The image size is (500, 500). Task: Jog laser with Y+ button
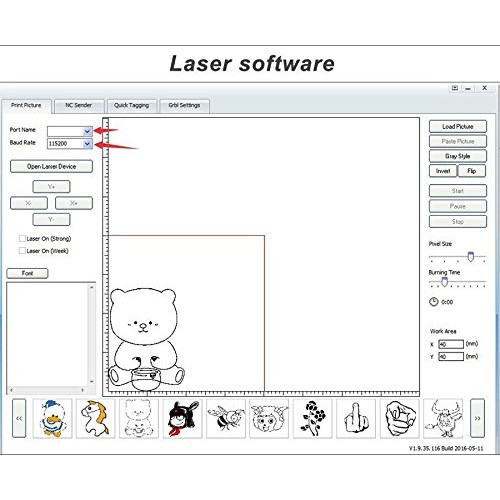tap(51, 187)
